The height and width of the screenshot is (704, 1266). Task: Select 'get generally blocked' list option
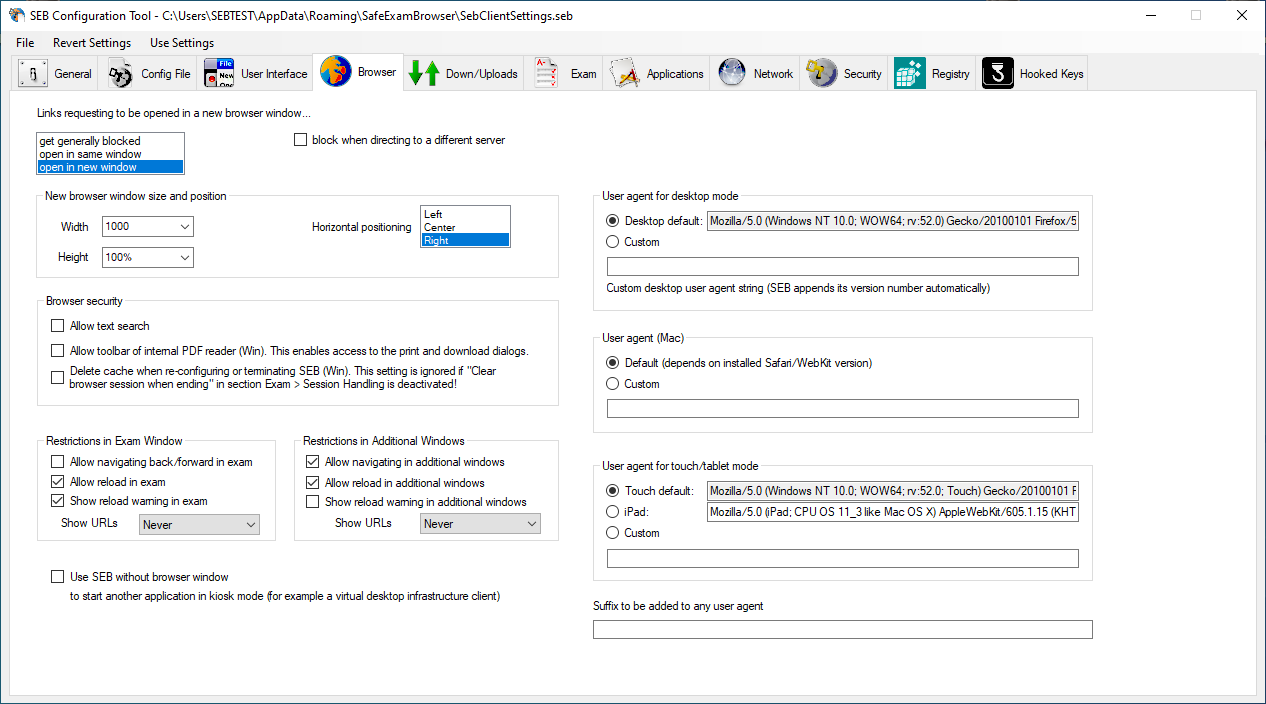111,141
